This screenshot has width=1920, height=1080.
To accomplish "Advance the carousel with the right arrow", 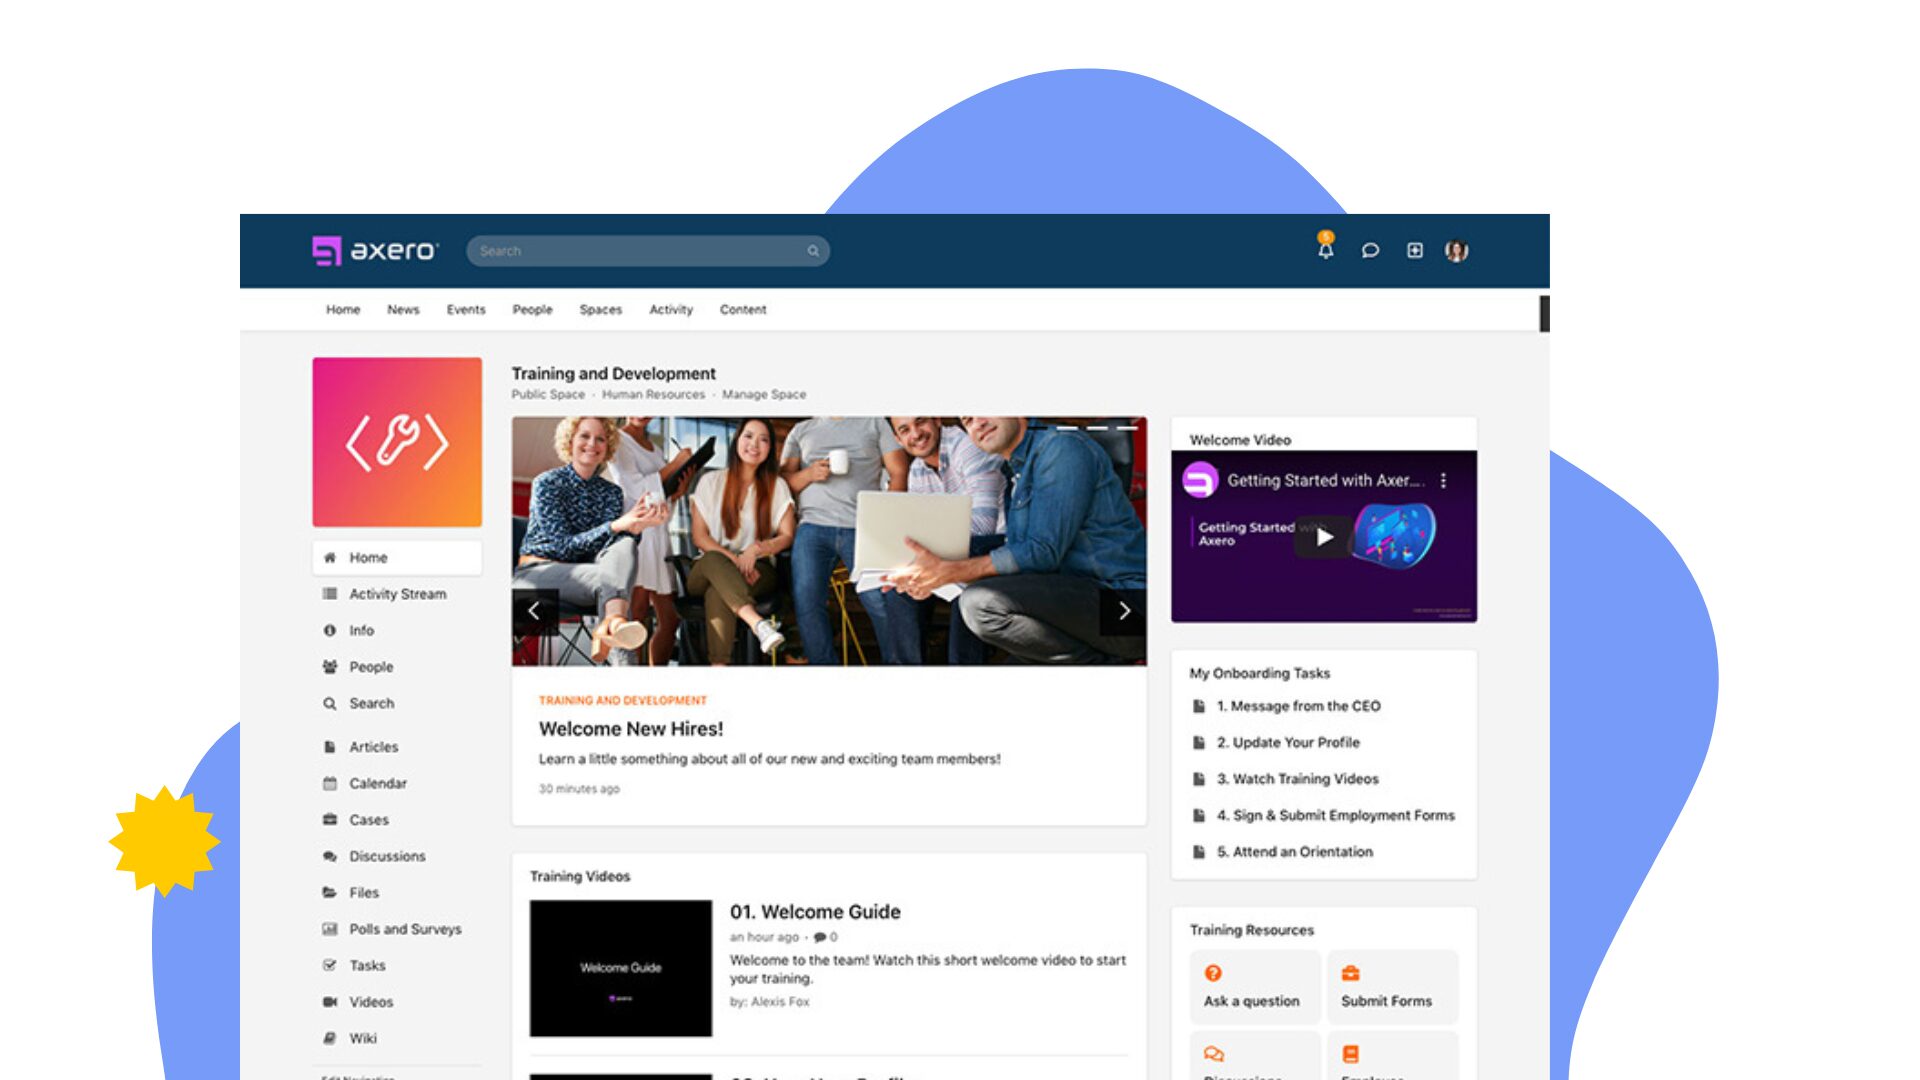I will click(1125, 610).
